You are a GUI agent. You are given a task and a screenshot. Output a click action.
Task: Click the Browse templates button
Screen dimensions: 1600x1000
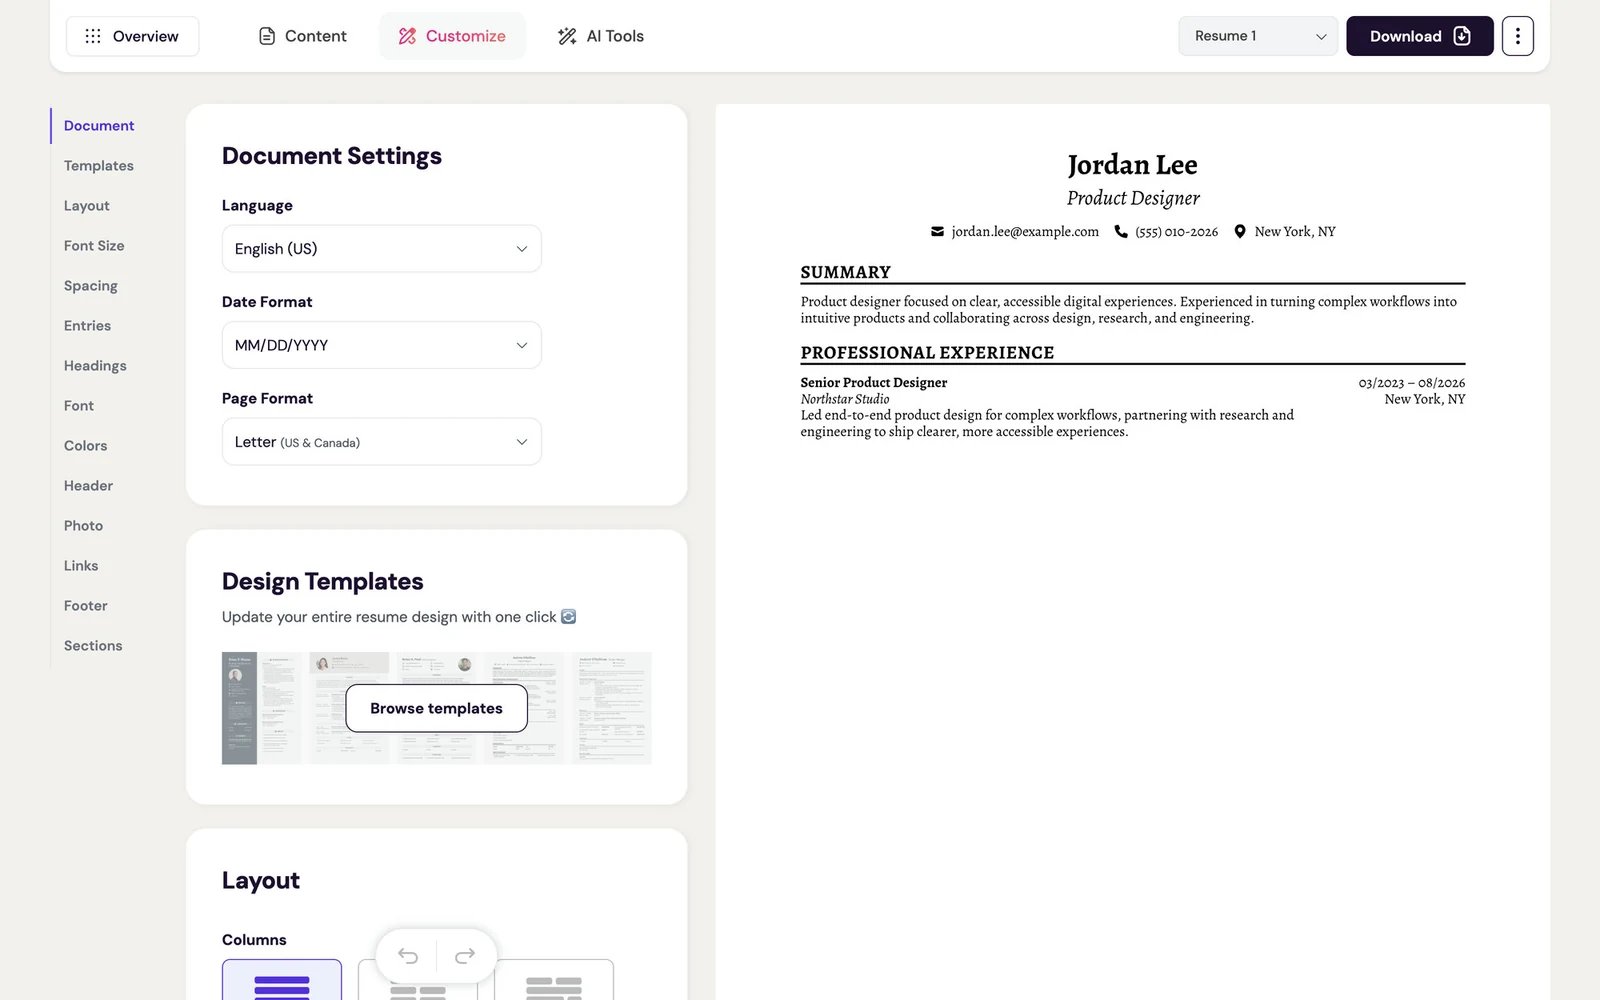[x=436, y=708]
